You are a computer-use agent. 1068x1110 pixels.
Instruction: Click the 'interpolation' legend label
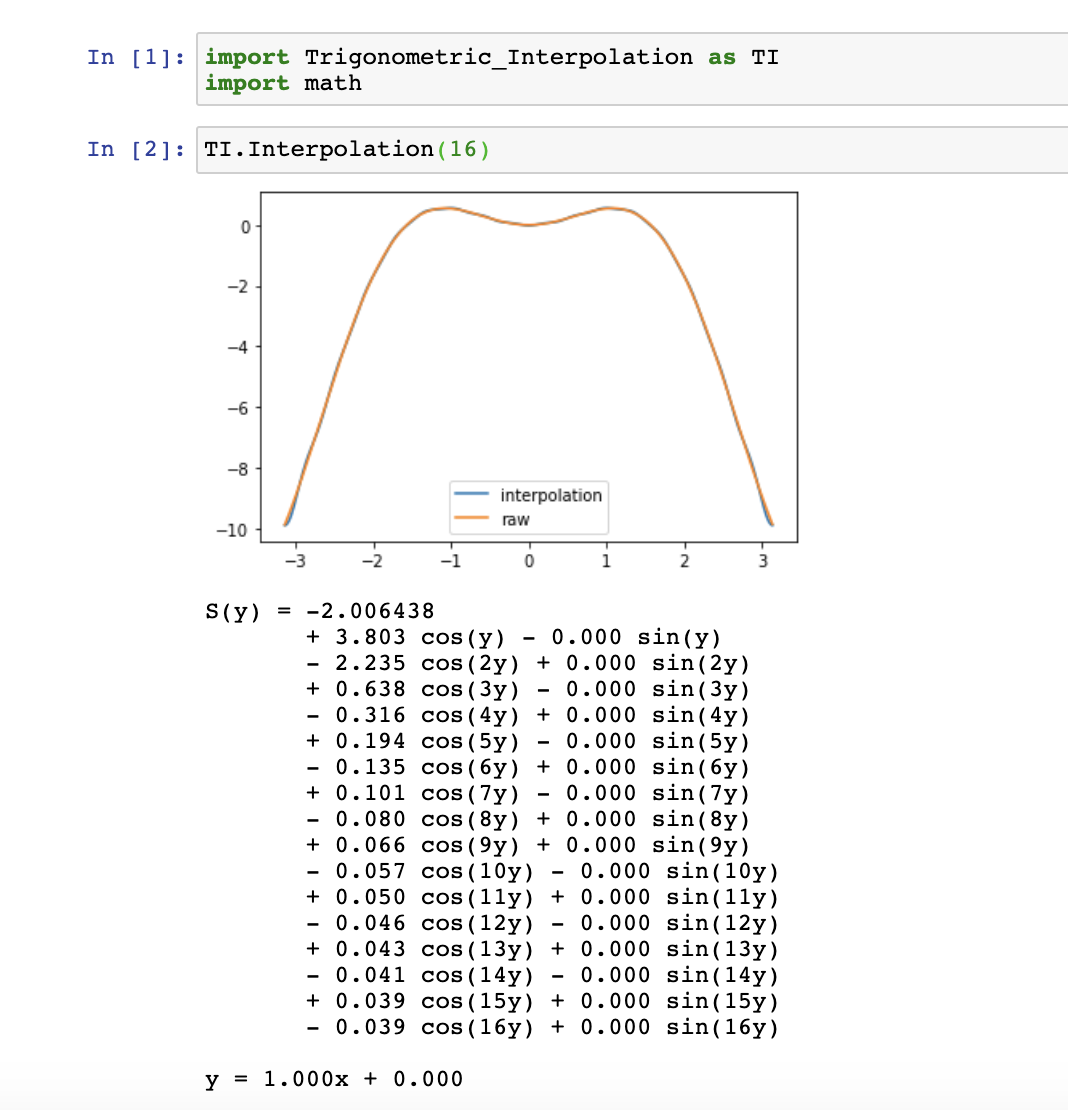pos(551,495)
